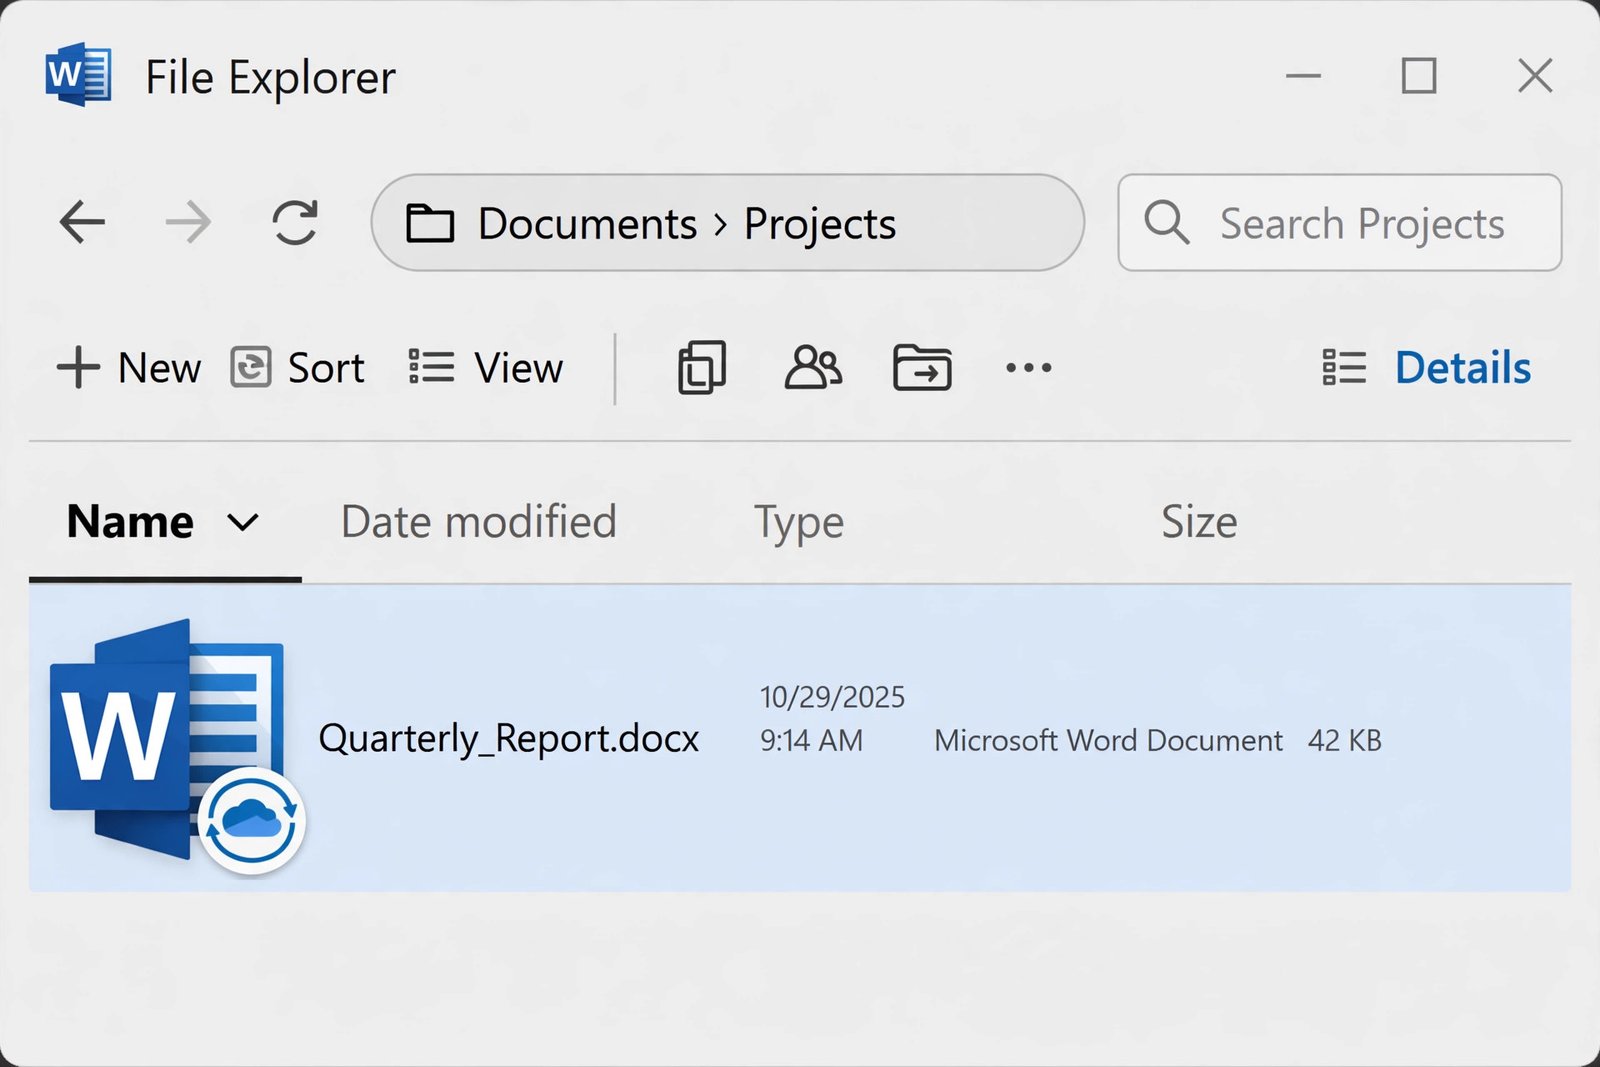1600x1067 pixels.
Task: Click the magnifier icon in the search box
Action: [1167, 222]
